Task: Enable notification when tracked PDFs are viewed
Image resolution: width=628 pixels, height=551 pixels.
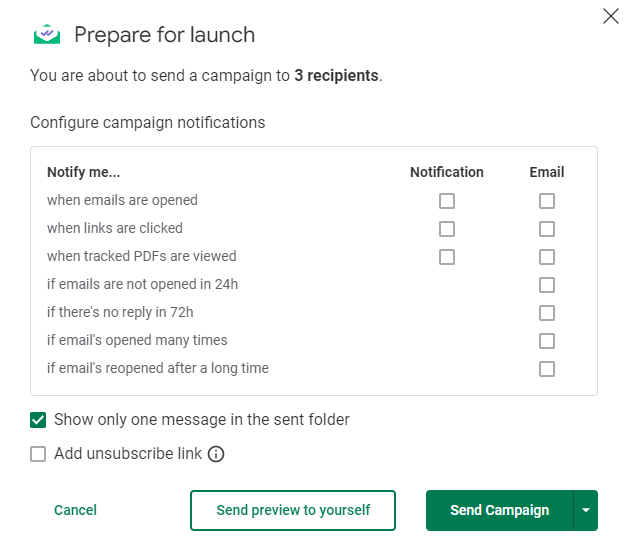Action: point(447,257)
